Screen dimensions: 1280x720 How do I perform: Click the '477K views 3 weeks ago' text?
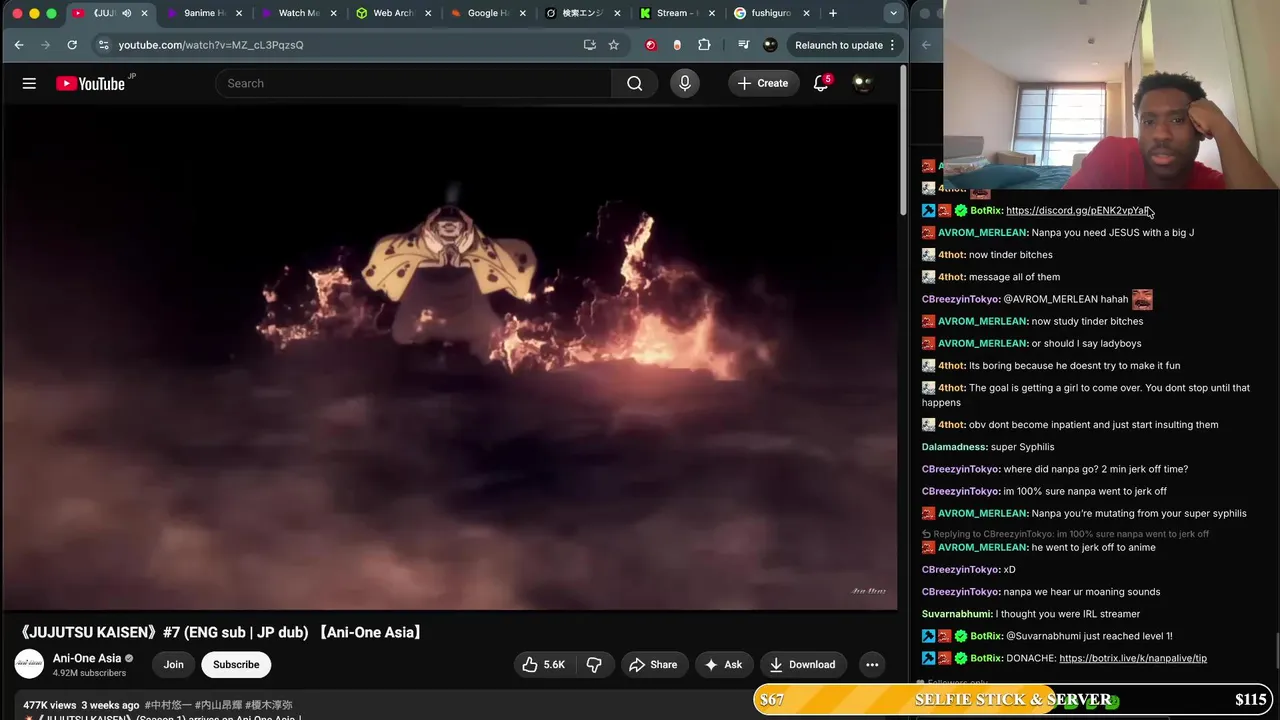[81, 705]
